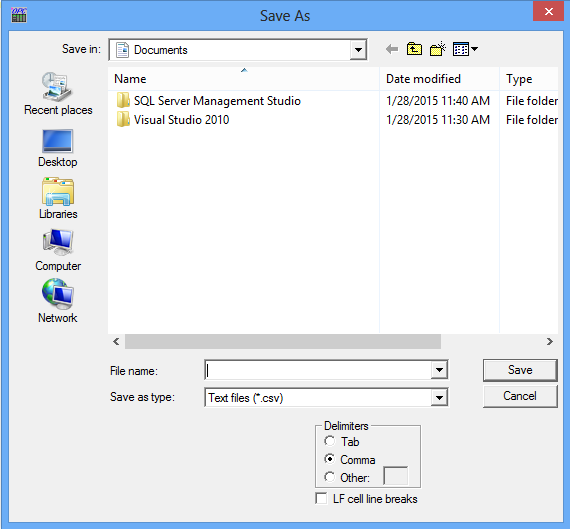The height and width of the screenshot is (529, 570).
Task: Open the Save as type dropdown
Action: click(x=439, y=397)
